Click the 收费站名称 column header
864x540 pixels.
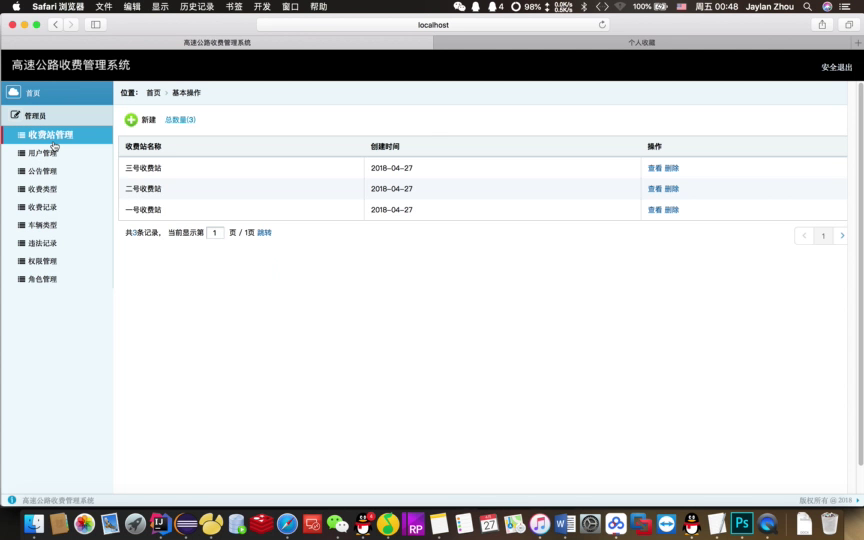(x=143, y=147)
